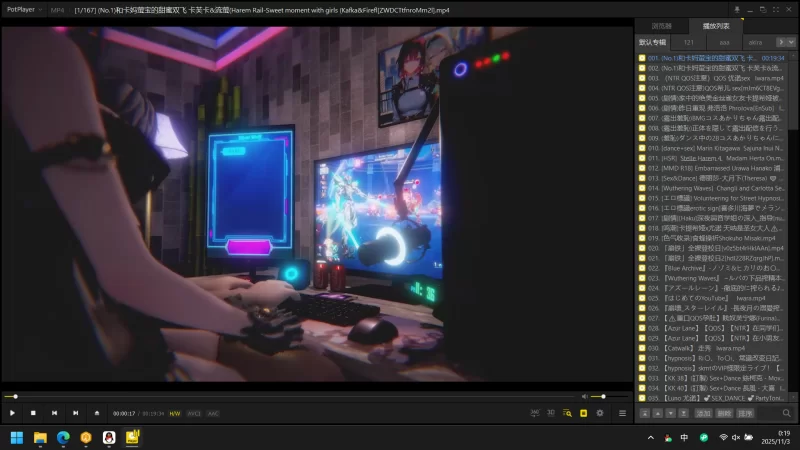Move selected playlist item up

click(658, 413)
